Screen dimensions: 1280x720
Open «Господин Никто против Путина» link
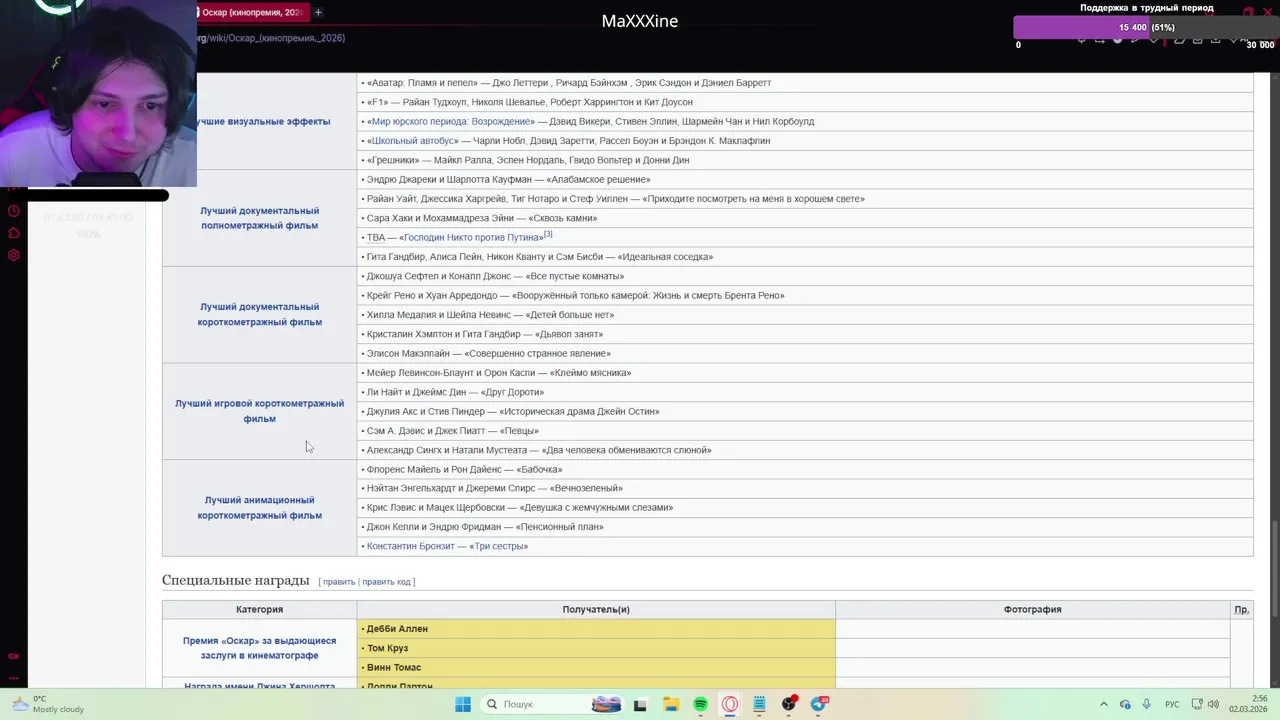point(471,238)
